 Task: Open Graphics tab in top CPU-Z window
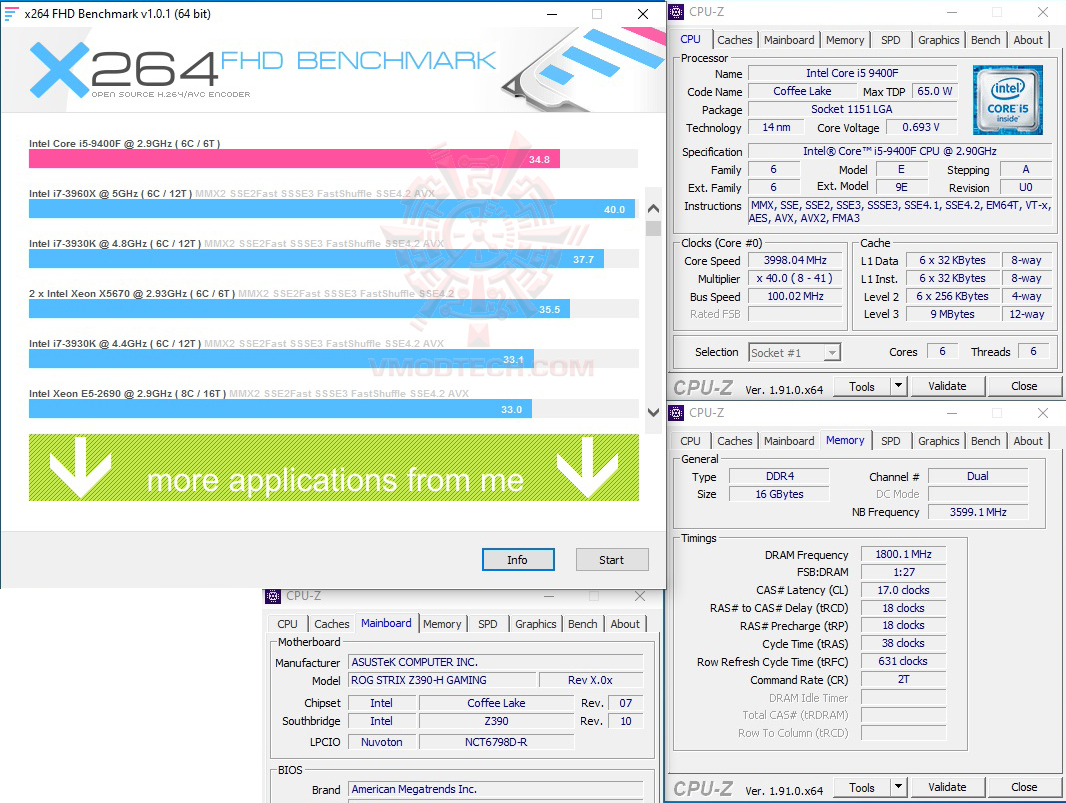(938, 40)
